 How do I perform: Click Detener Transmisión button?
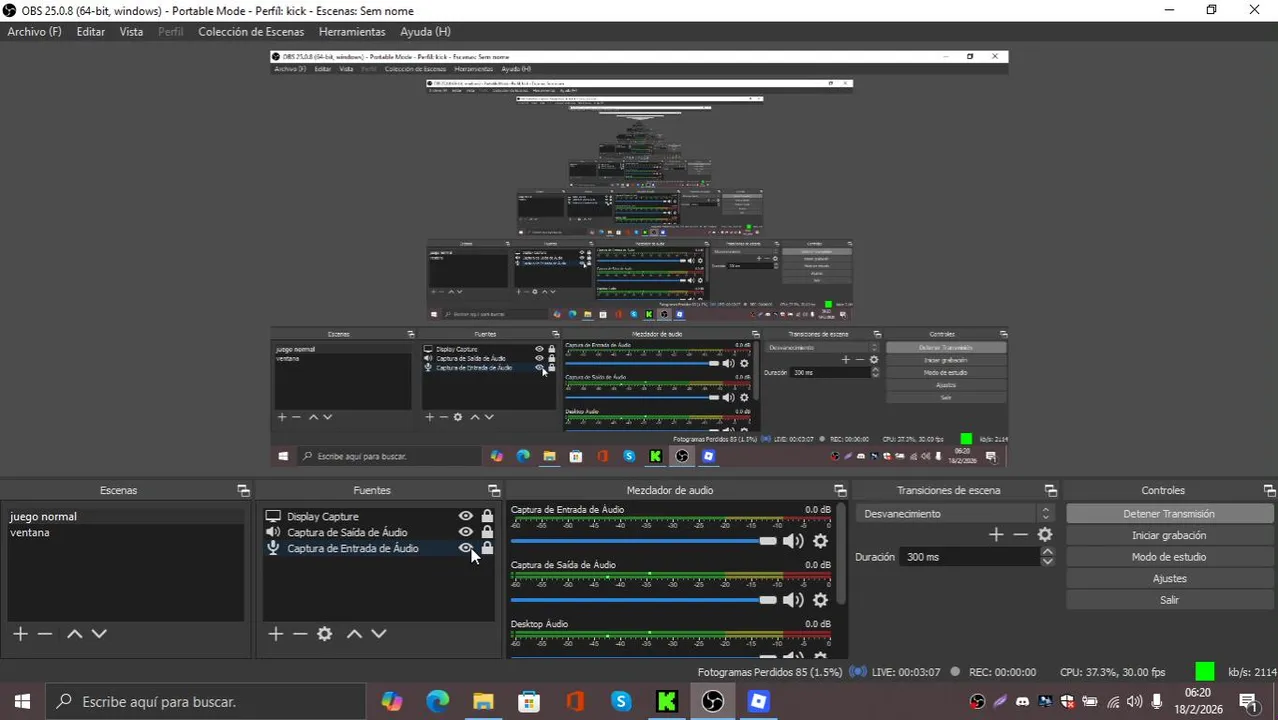click(1169, 514)
